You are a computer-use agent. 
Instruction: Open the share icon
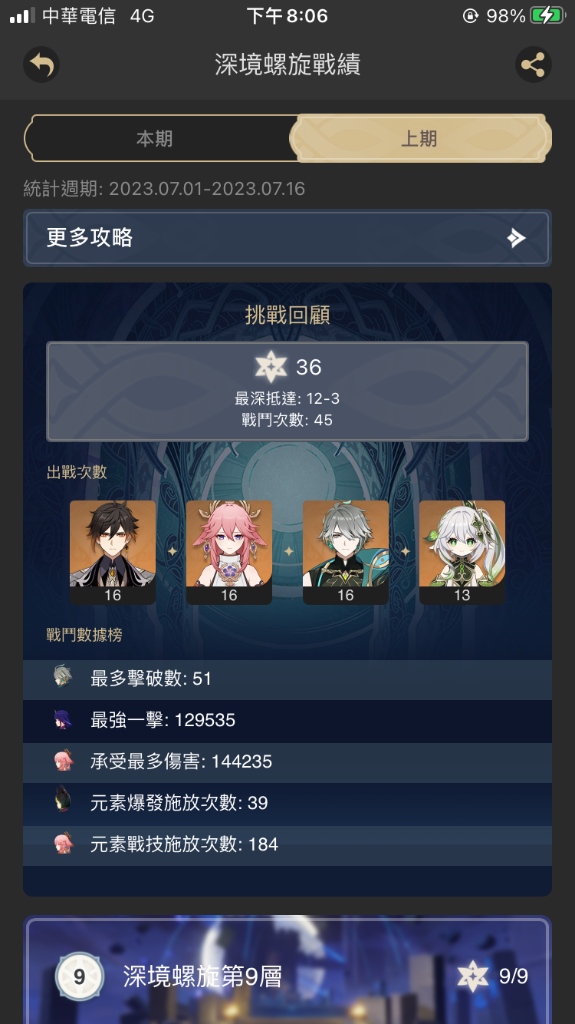533,65
